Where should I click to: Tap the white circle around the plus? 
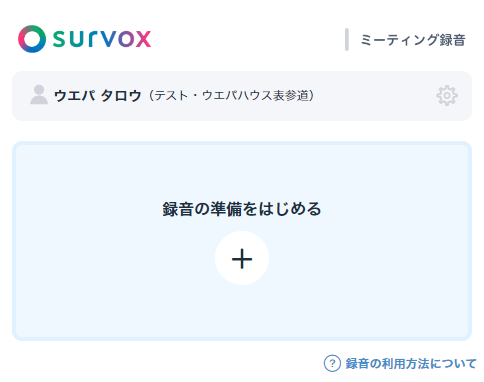(242, 258)
